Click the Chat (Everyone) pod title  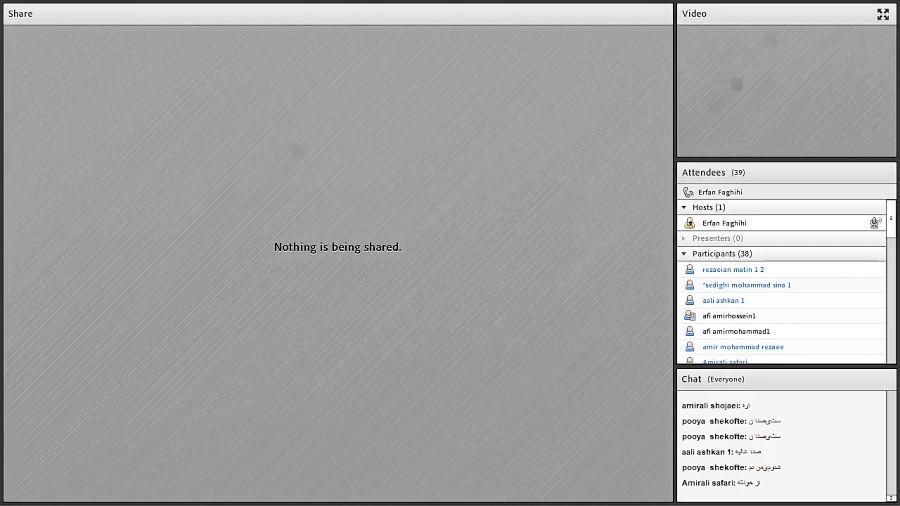click(713, 379)
